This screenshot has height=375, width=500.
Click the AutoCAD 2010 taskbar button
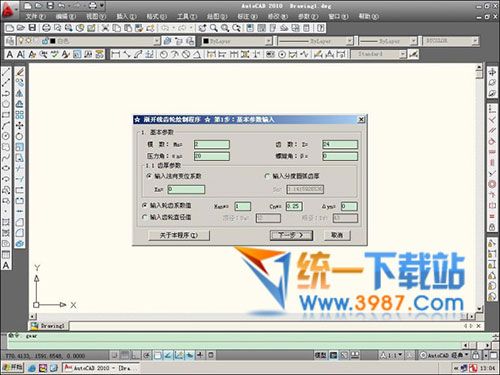pyautogui.click(x=101, y=368)
